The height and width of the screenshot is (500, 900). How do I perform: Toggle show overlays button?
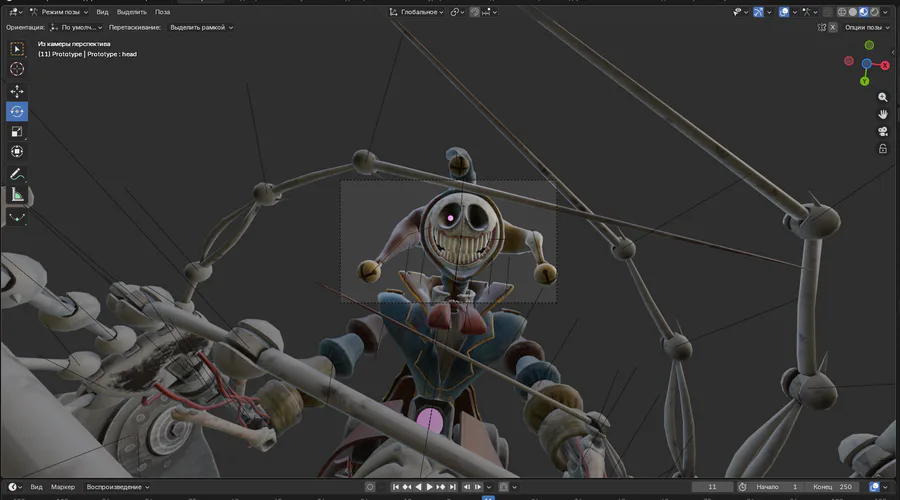coord(783,11)
